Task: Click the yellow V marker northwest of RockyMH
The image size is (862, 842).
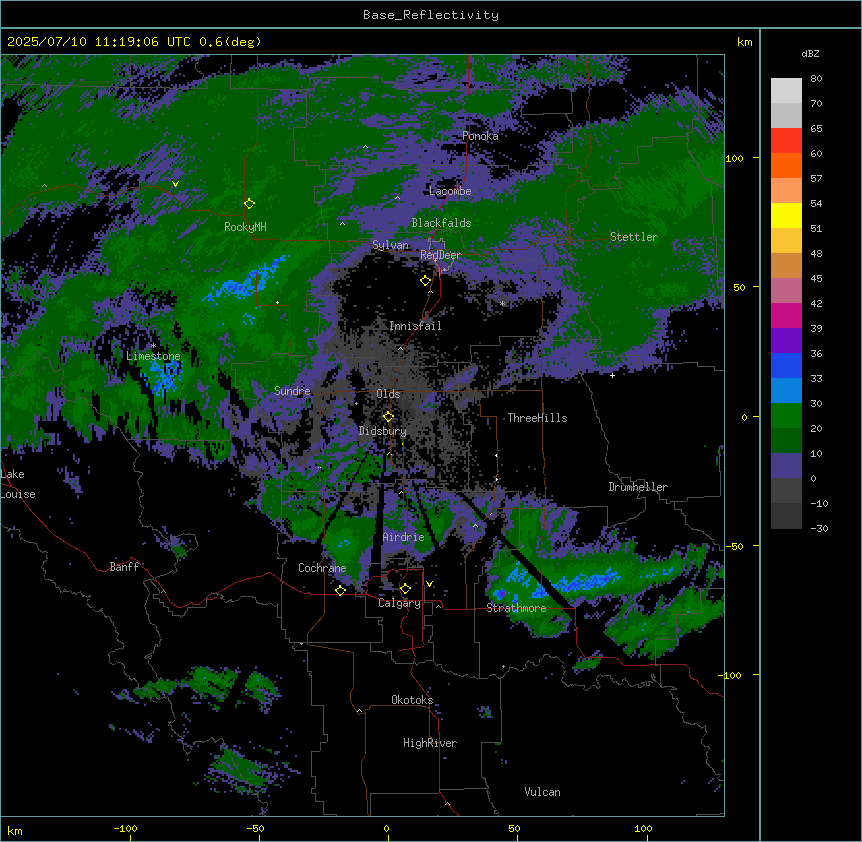Action: (175, 184)
